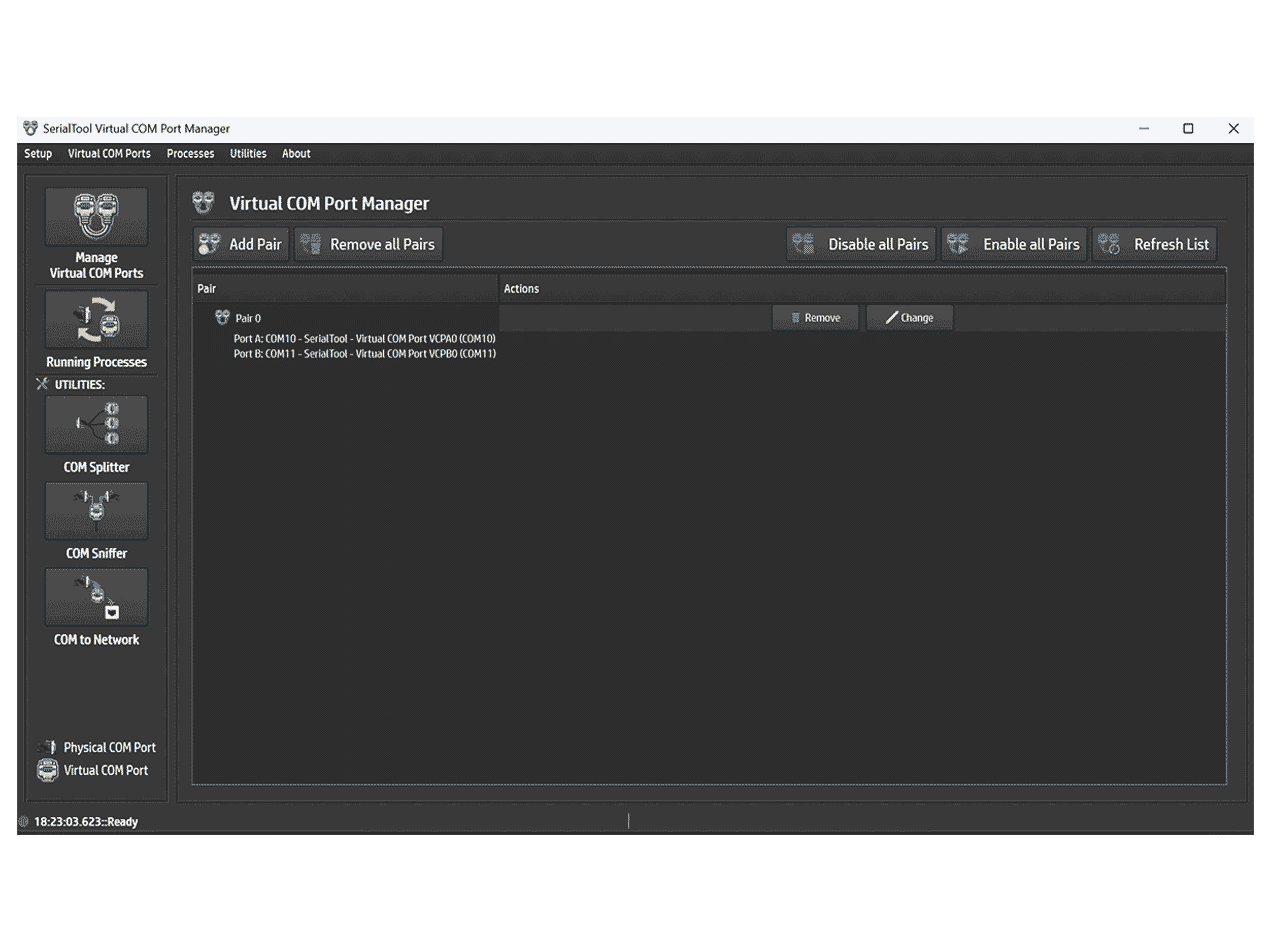
Task: Click the Virtual COM Port legend text
Action: click(106, 770)
